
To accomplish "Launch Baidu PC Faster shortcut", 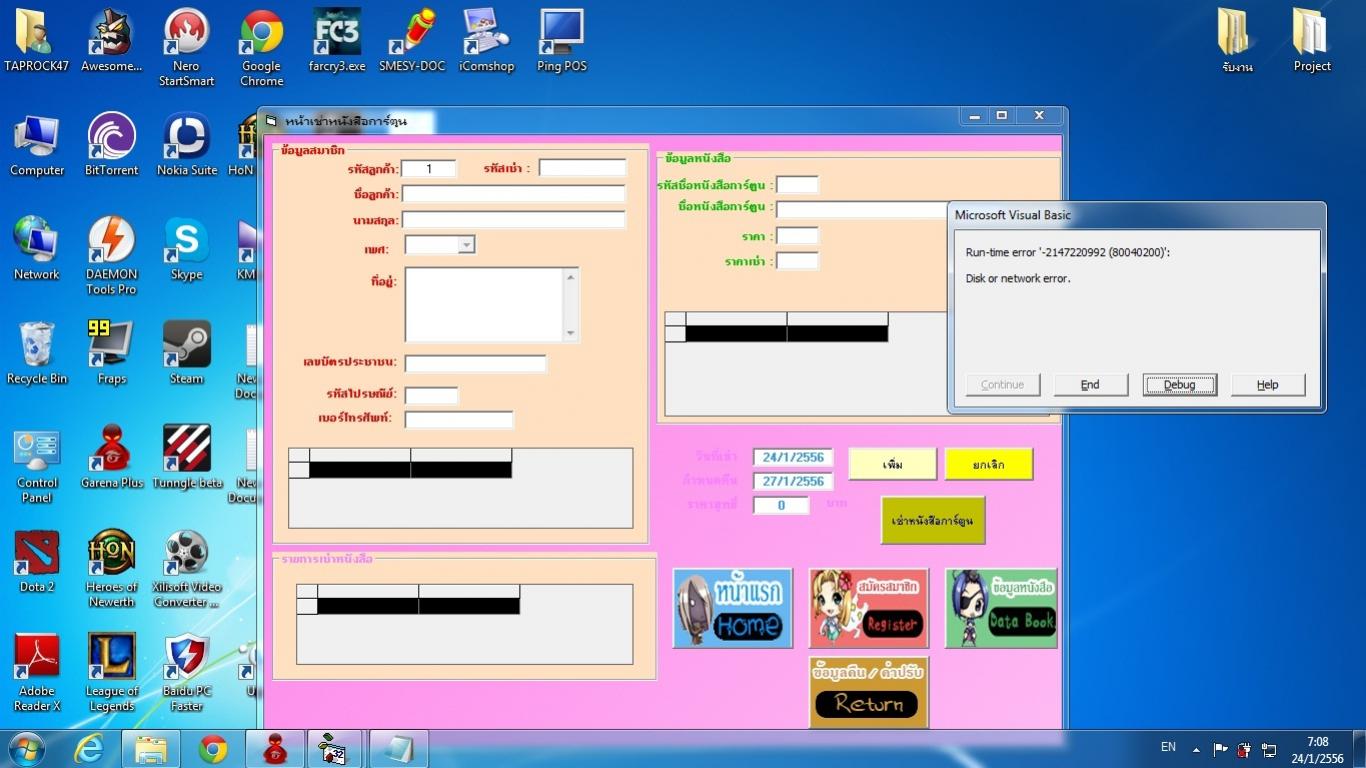I will pos(186,672).
